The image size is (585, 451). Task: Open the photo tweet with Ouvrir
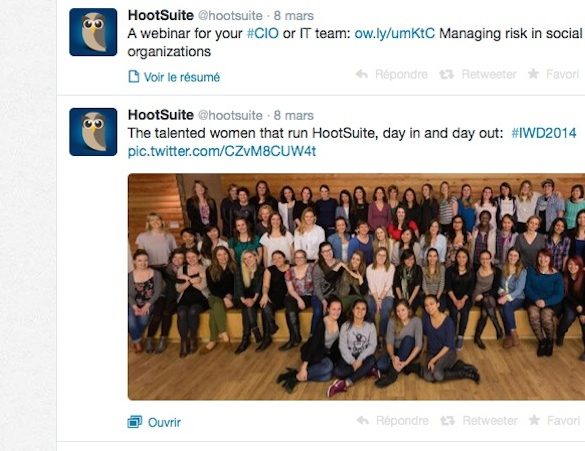164,422
